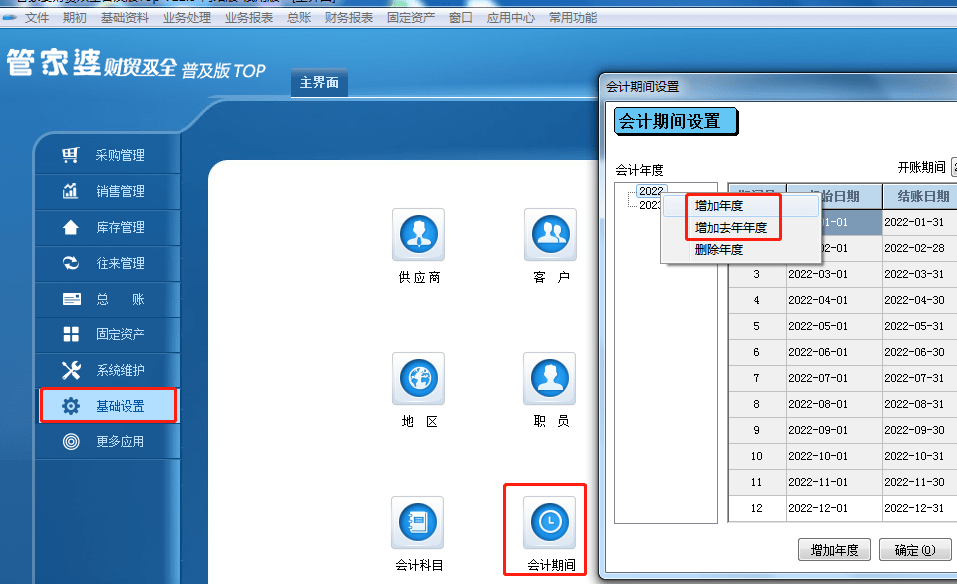Click the 系统维护 sidebar label
The width and height of the screenshot is (957, 584).
pos(120,370)
